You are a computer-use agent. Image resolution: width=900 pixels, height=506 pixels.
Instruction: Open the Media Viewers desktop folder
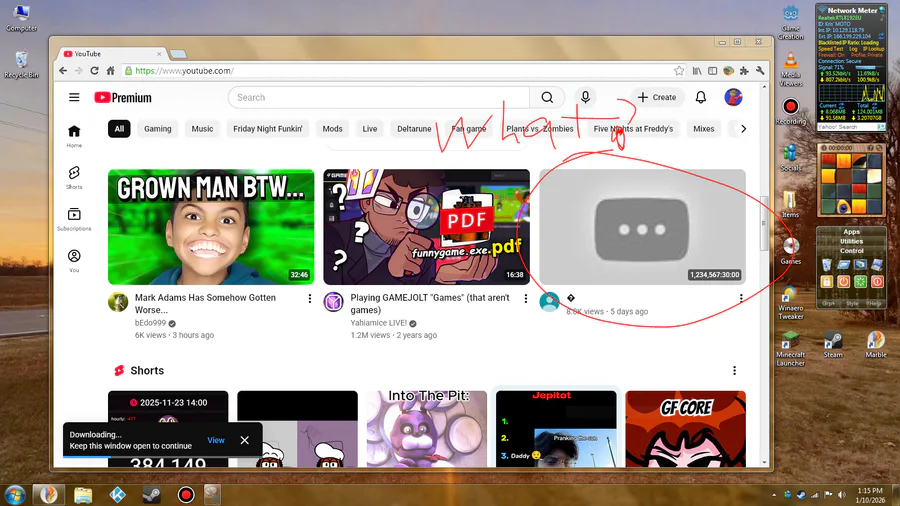[x=790, y=69]
